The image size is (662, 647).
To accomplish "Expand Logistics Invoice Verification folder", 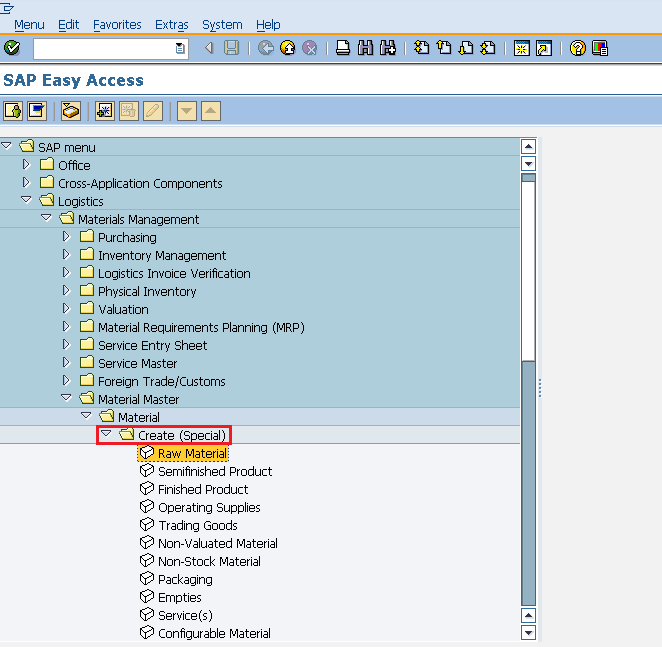I will coord(66,272).
